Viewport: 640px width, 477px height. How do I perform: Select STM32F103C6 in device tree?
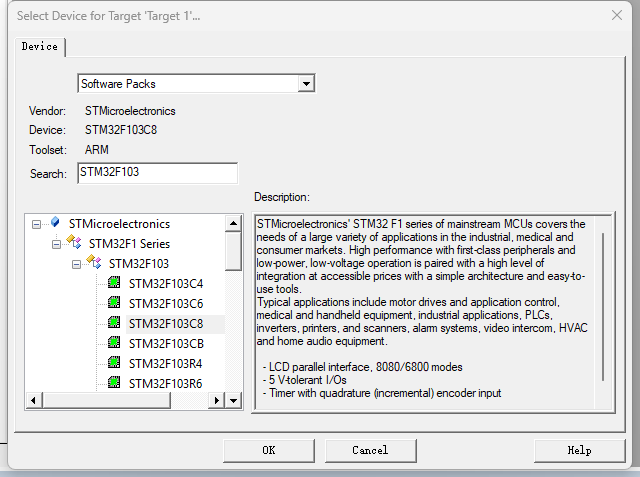[166, 304]
